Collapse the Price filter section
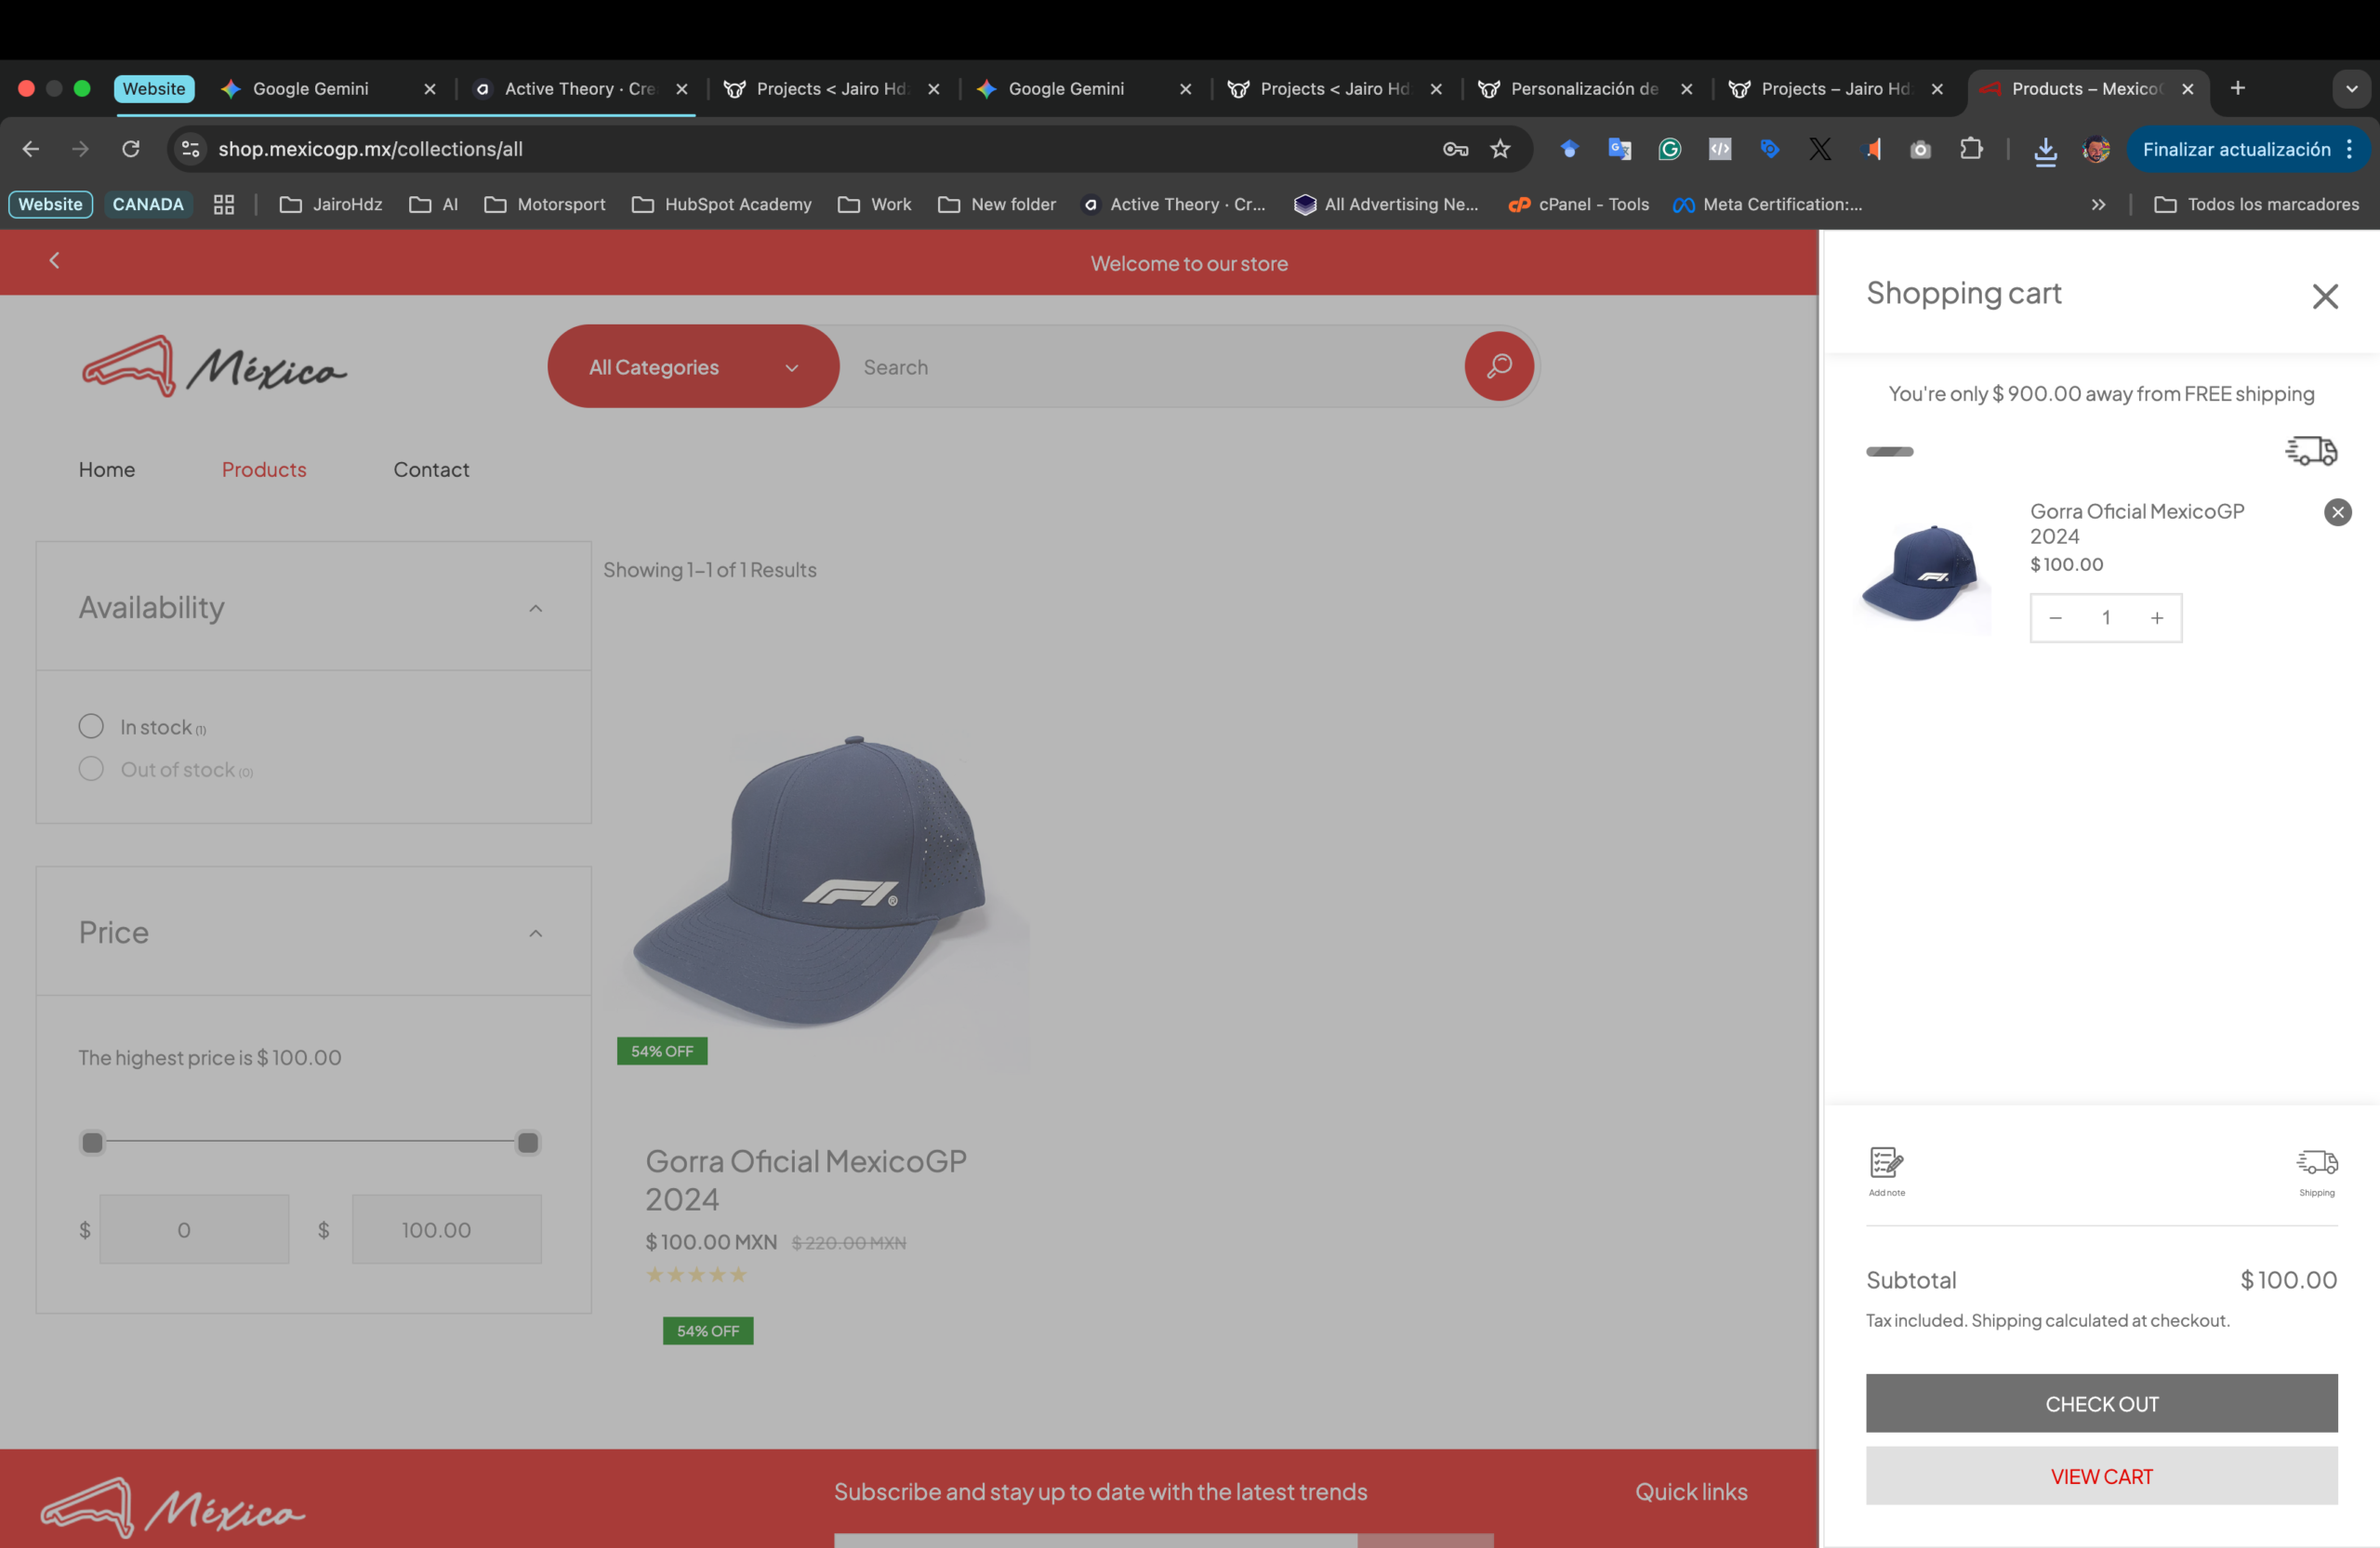This screenshot has height=1548, width=2380. [x=535, y=933]
